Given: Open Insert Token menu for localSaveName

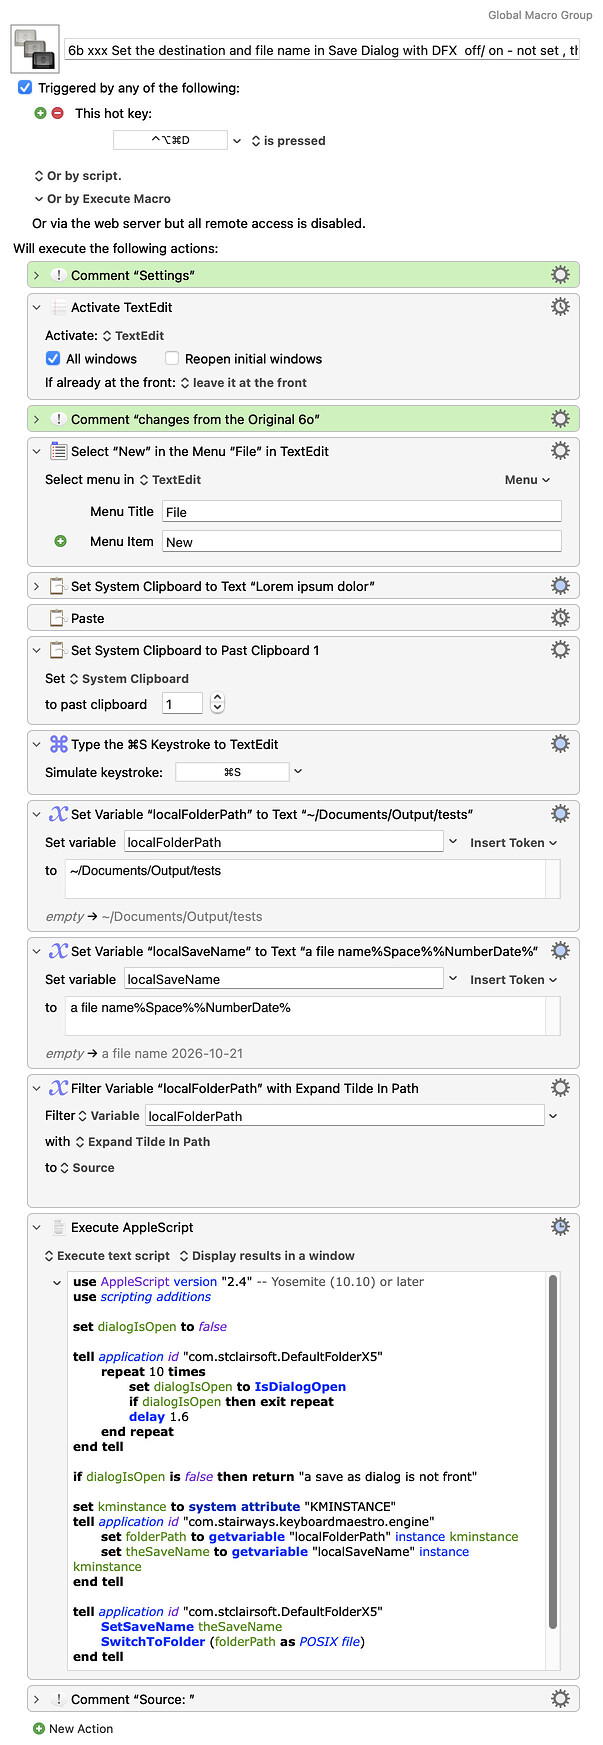Looking at the screenshot, I should (x=514, y=980).
